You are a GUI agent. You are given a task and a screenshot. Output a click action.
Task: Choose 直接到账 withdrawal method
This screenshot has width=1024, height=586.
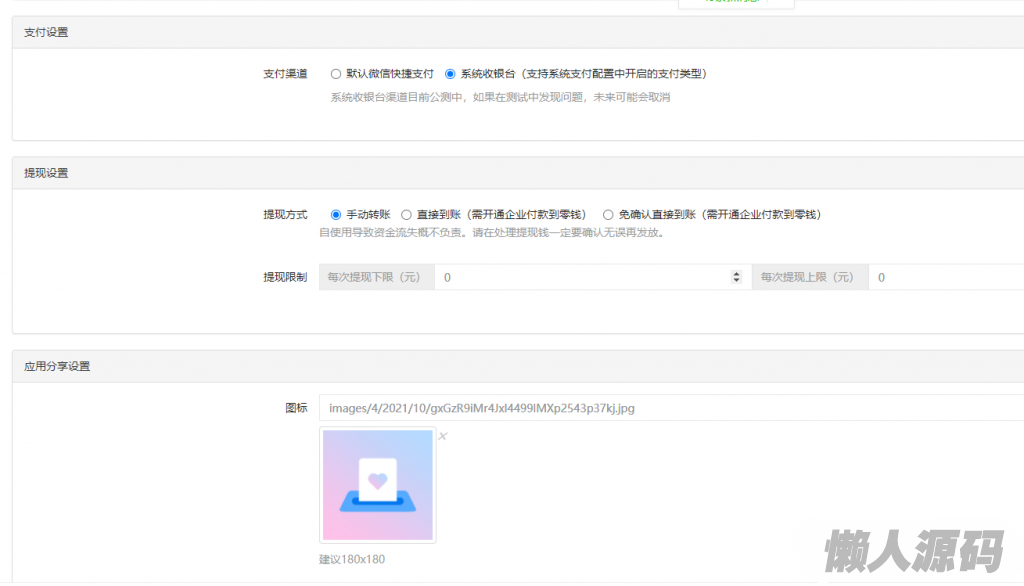[406, 214]
